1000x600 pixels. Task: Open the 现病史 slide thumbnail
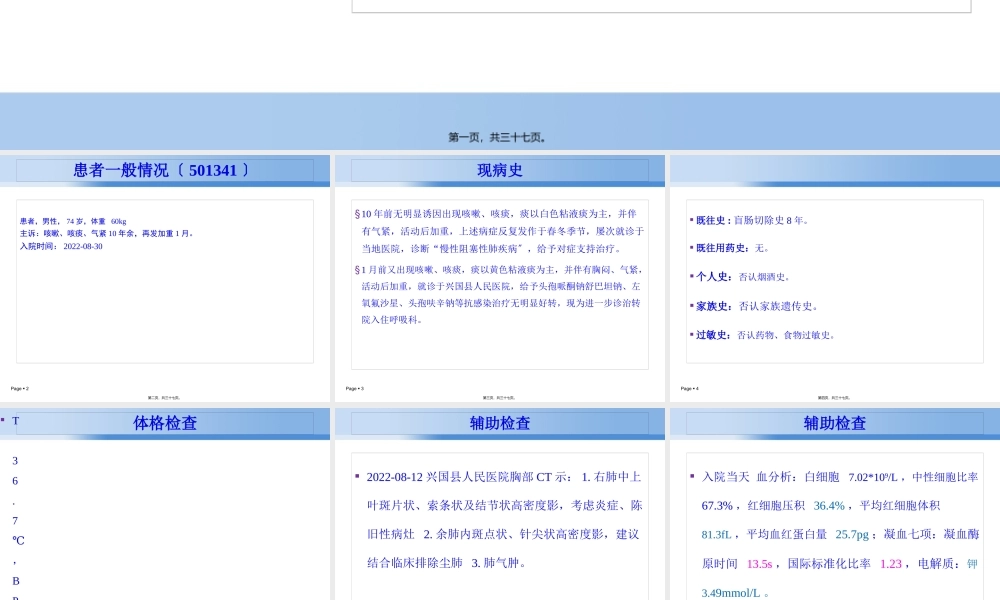499,278
